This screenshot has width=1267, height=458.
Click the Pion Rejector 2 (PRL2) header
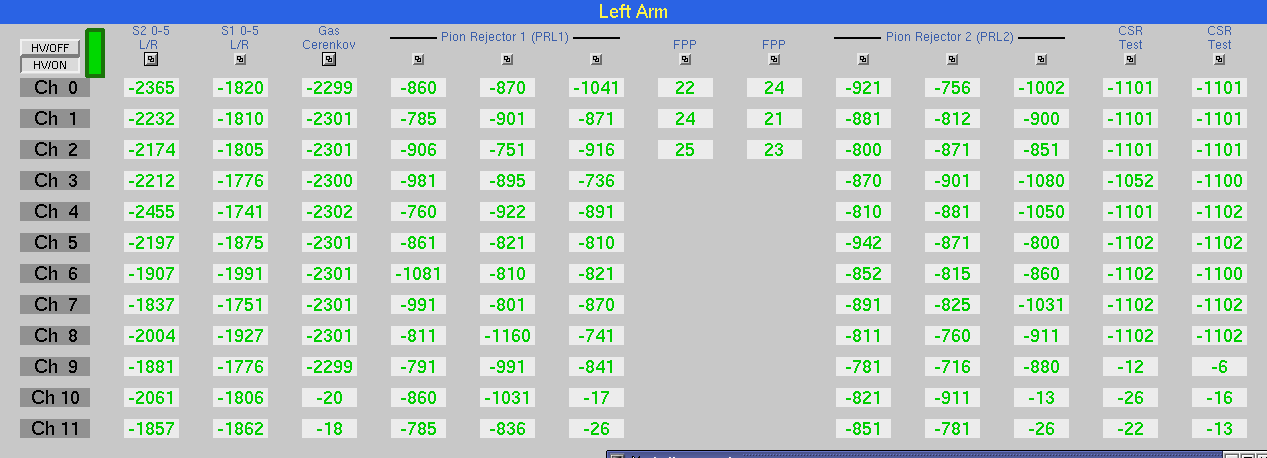[950, 37]
